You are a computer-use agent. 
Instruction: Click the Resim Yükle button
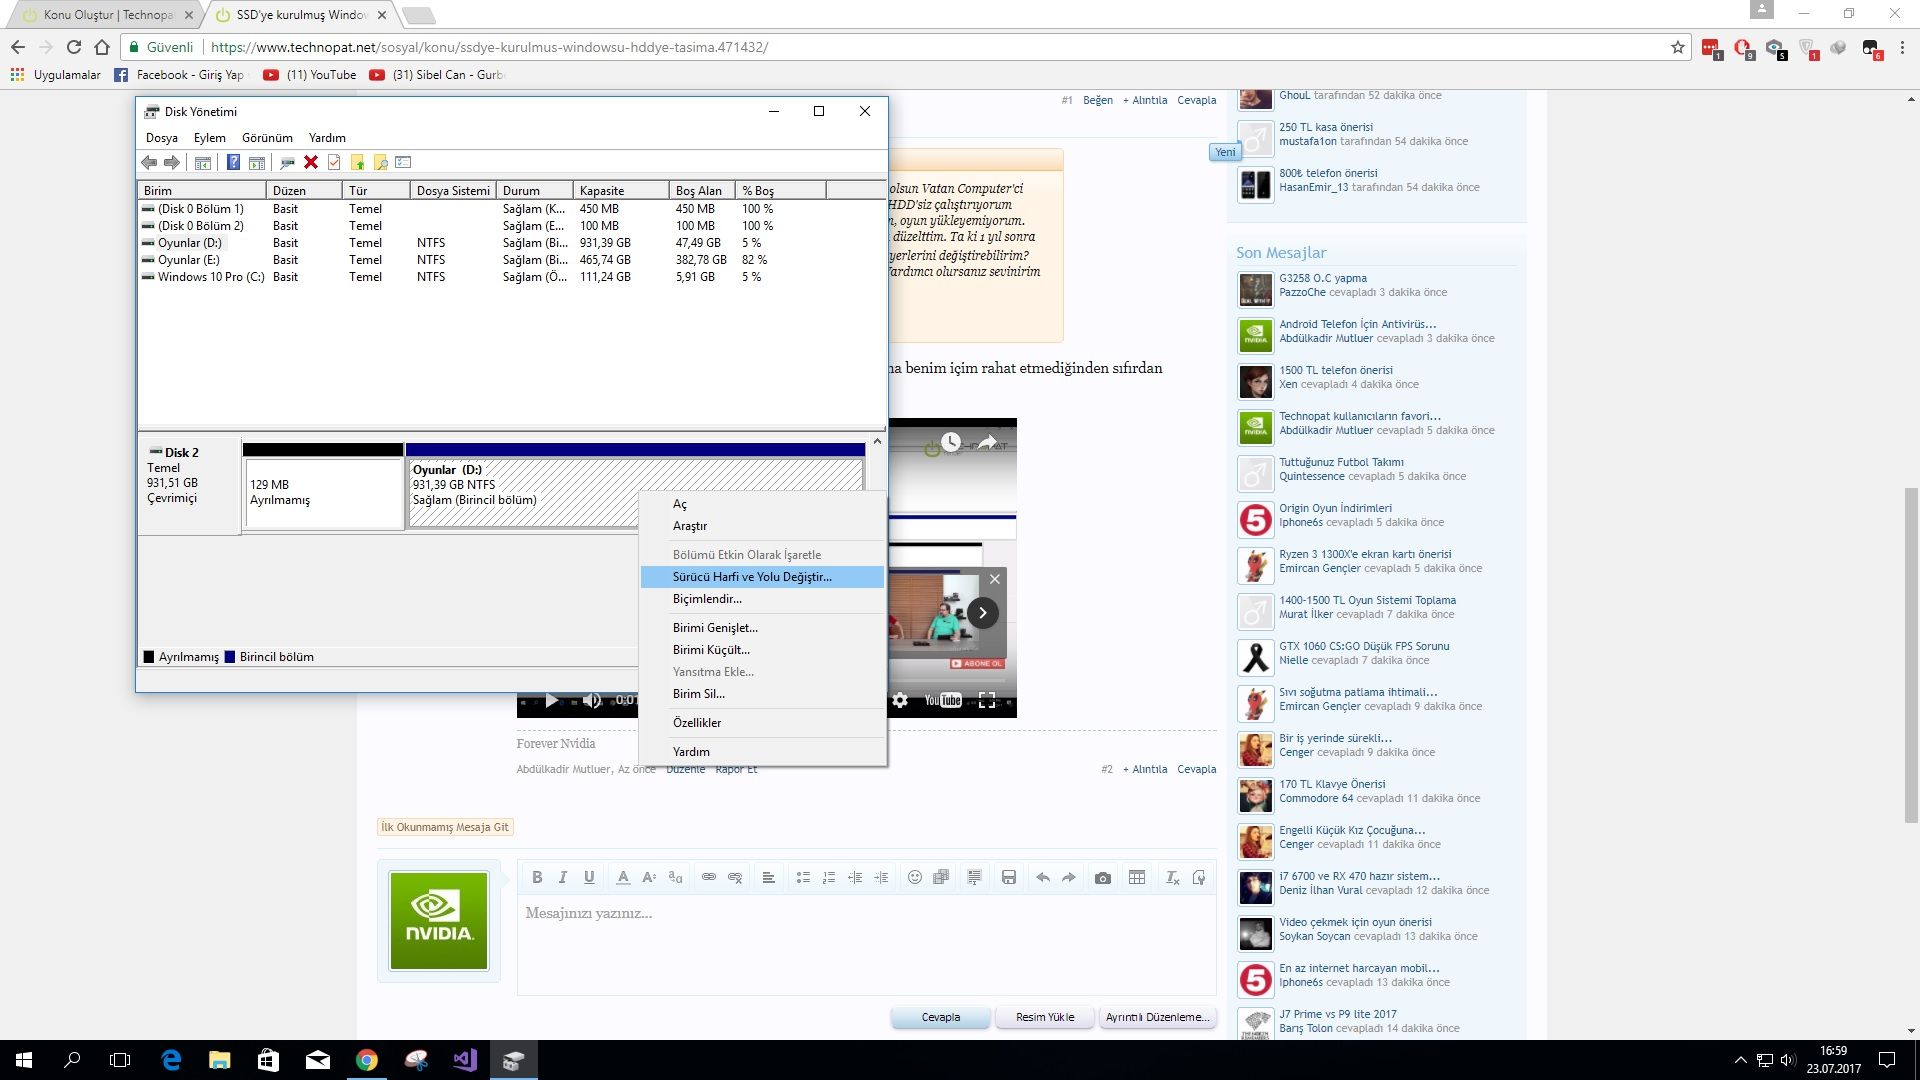coord(1045,1017)
